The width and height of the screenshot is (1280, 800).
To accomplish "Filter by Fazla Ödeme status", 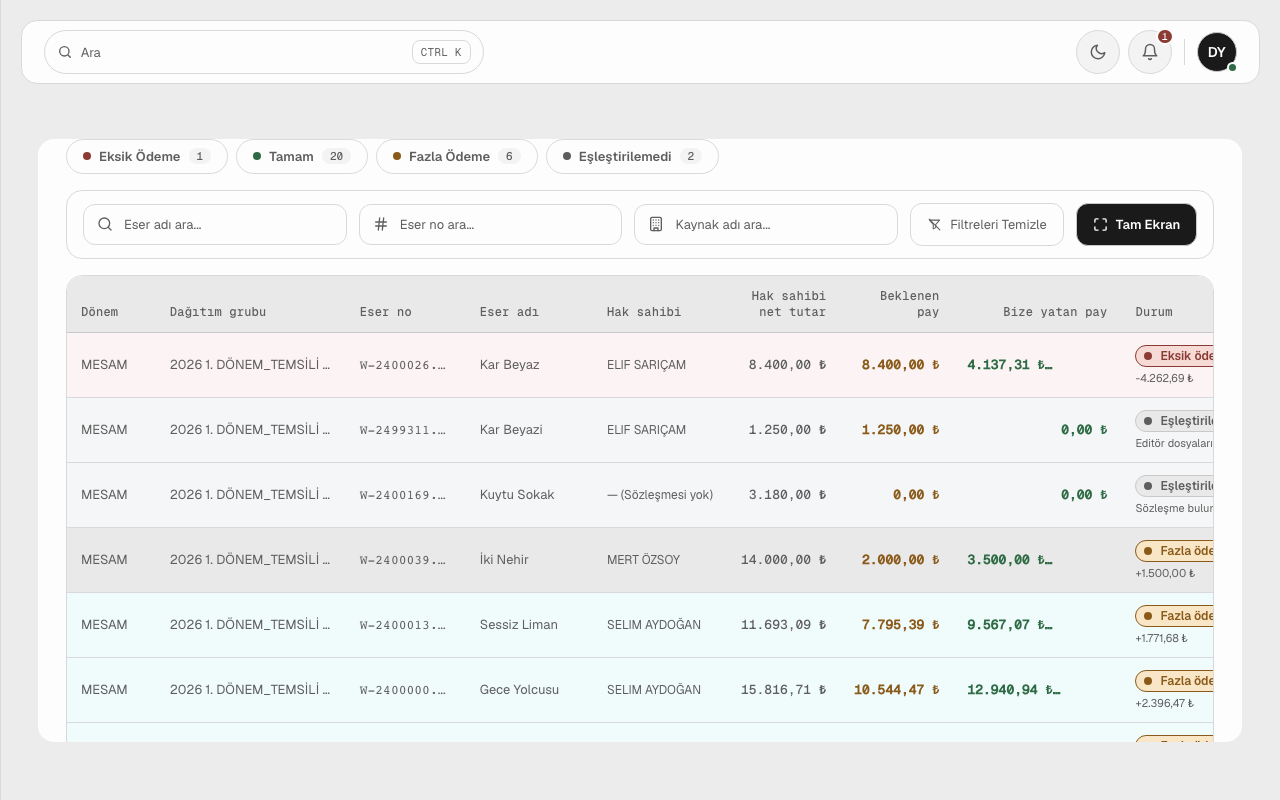I will click(457, 156).
